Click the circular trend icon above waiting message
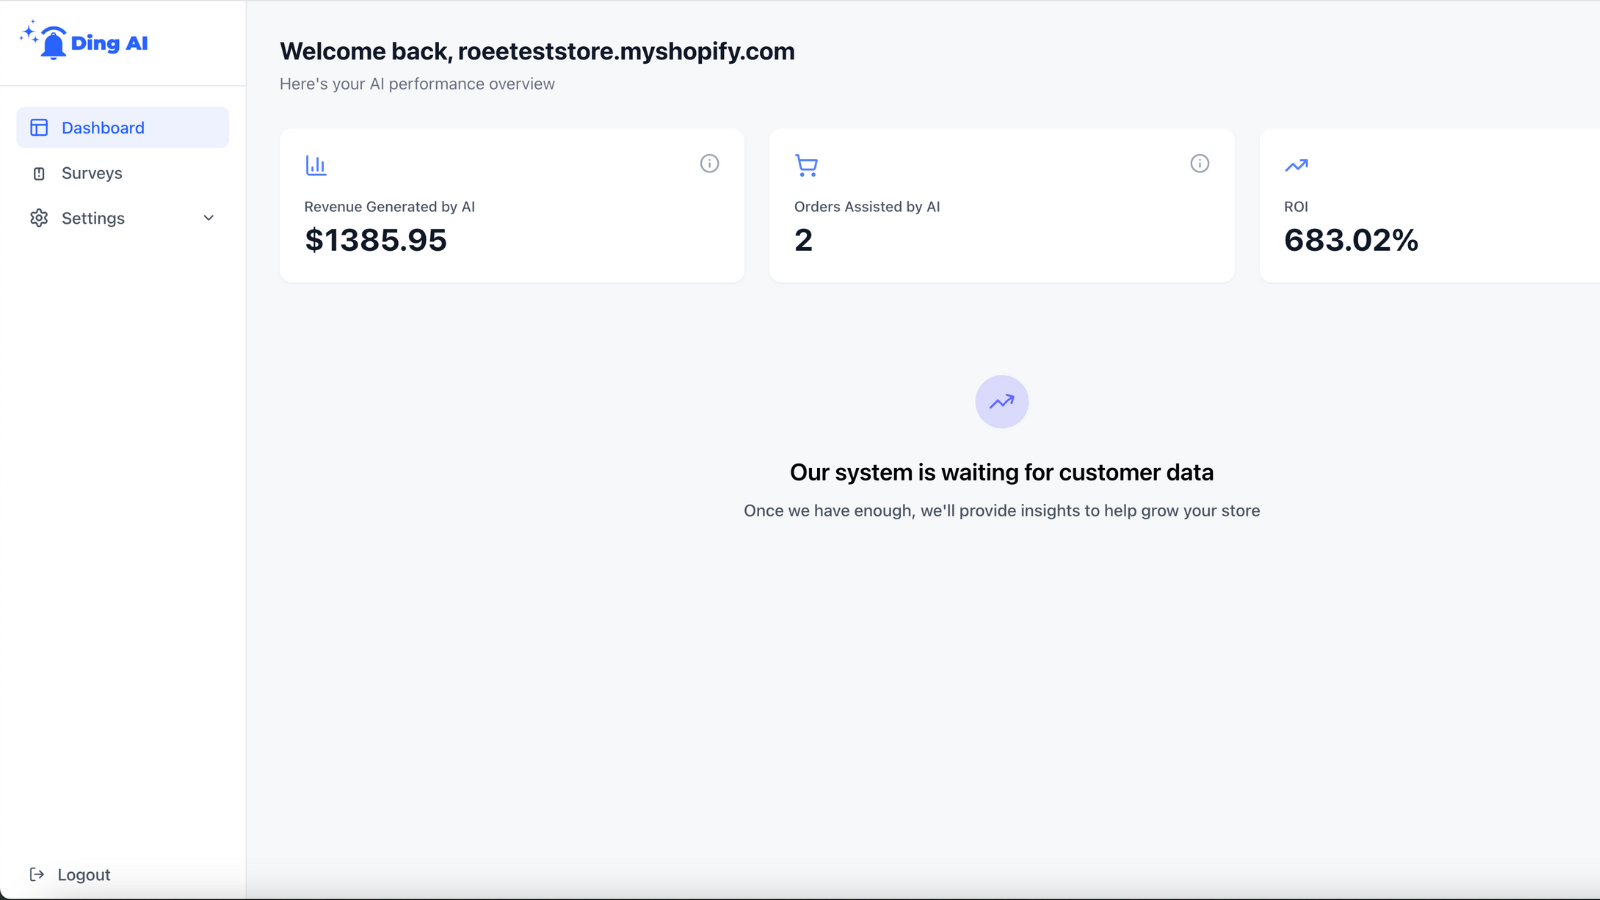1600x900 pixels. pos(1002,402)
